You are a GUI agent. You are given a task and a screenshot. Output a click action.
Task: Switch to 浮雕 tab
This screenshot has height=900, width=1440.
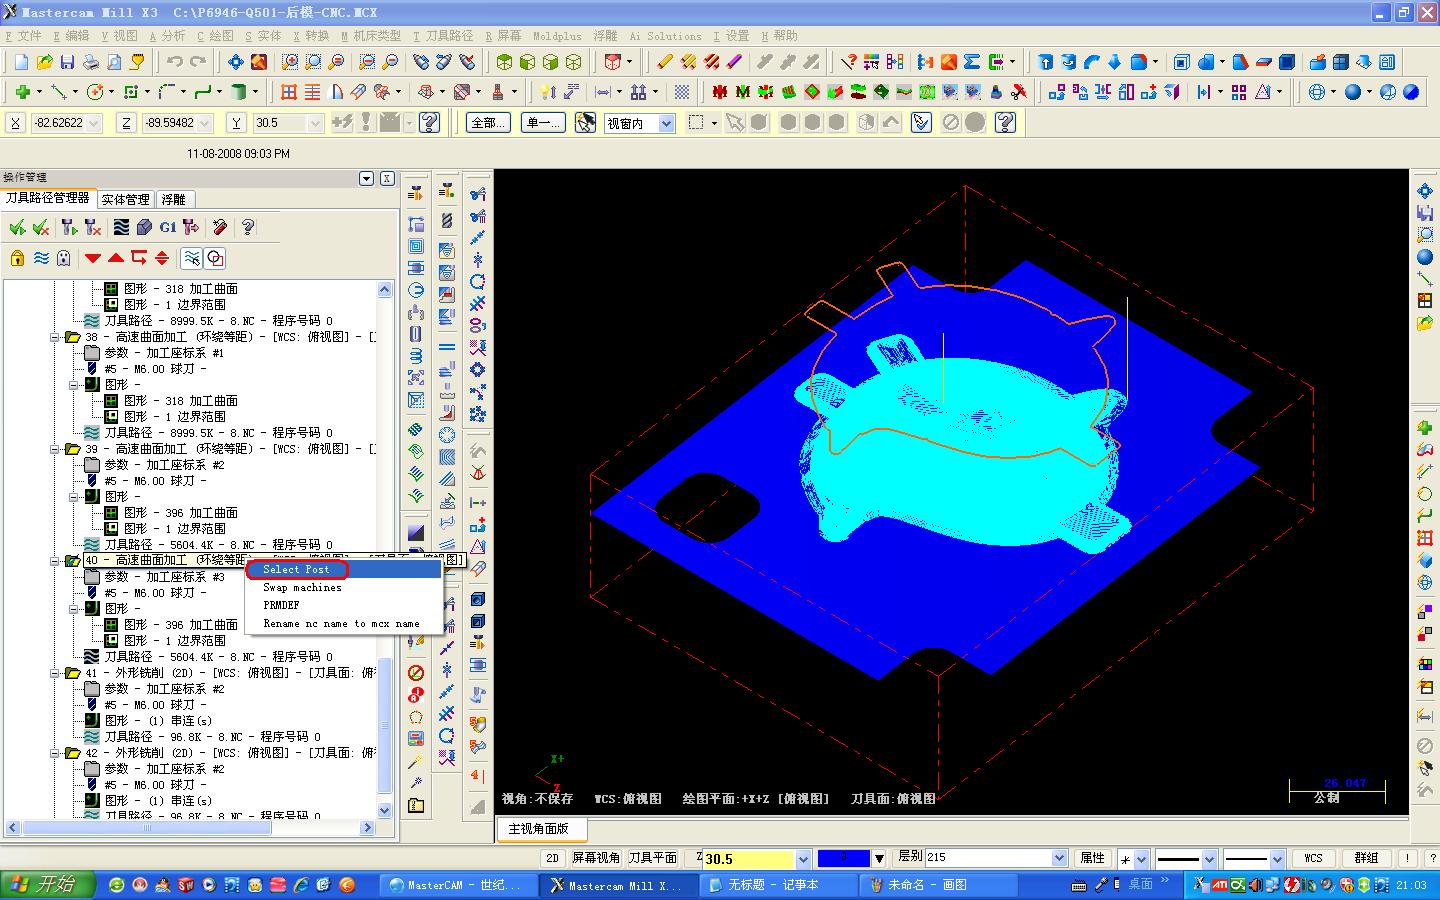(x=174, y=199)
